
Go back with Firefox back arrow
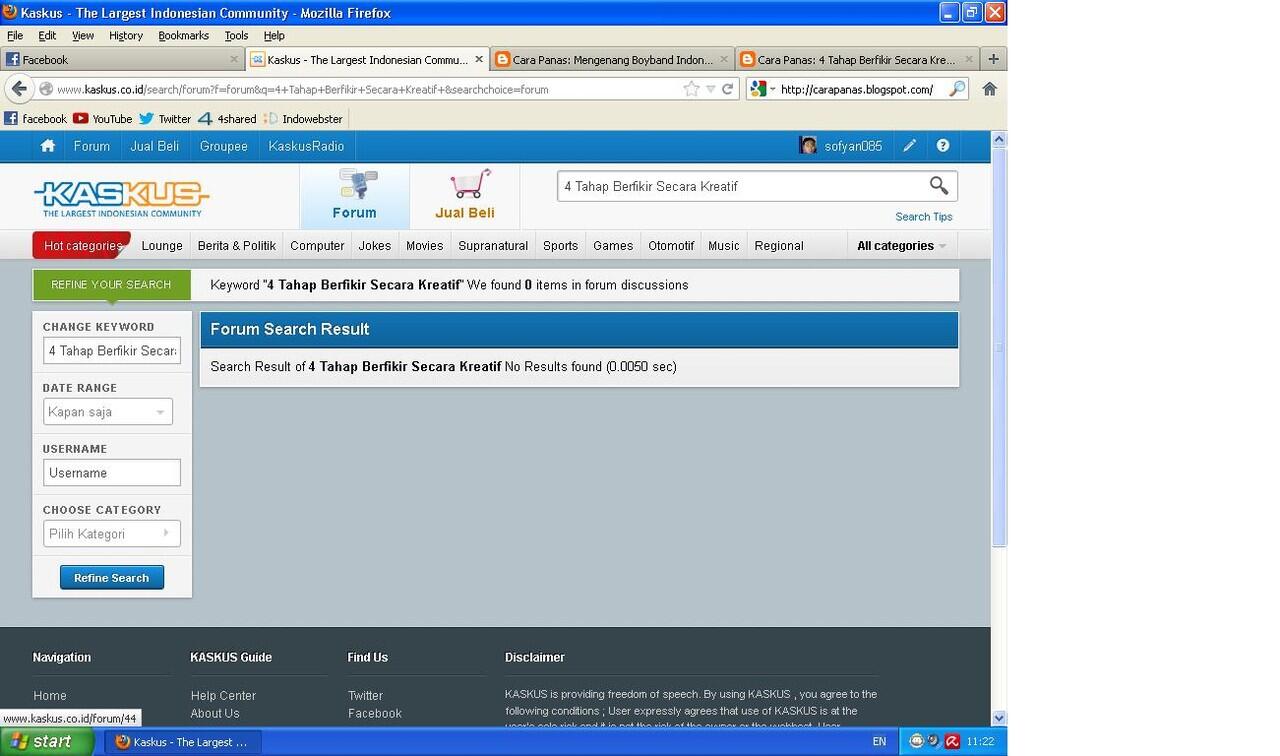(19, 89)
